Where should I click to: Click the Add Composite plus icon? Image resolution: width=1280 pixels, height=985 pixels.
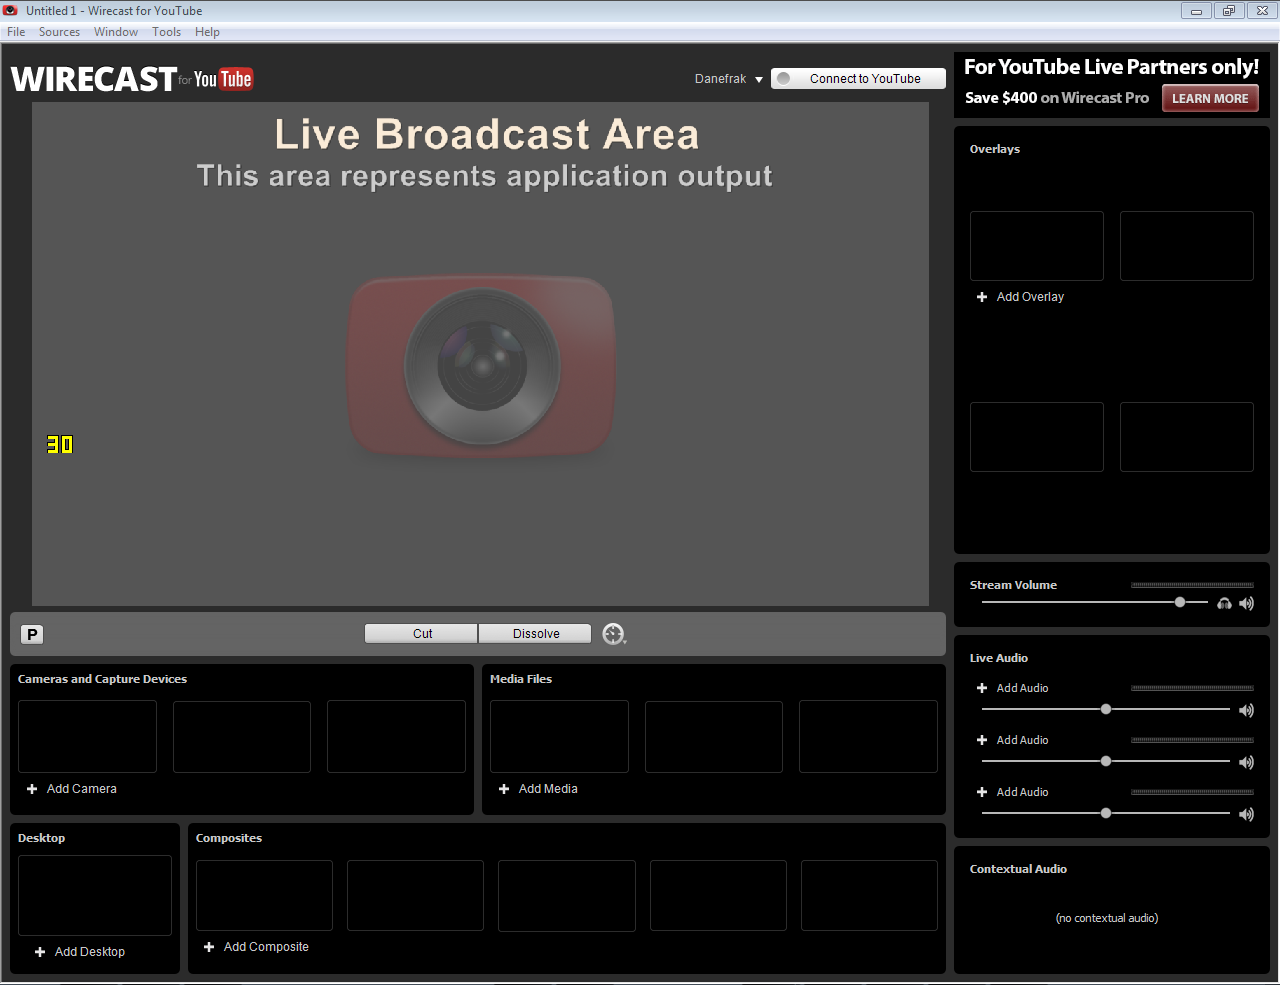pyautogui.click(x=209, y=947)
